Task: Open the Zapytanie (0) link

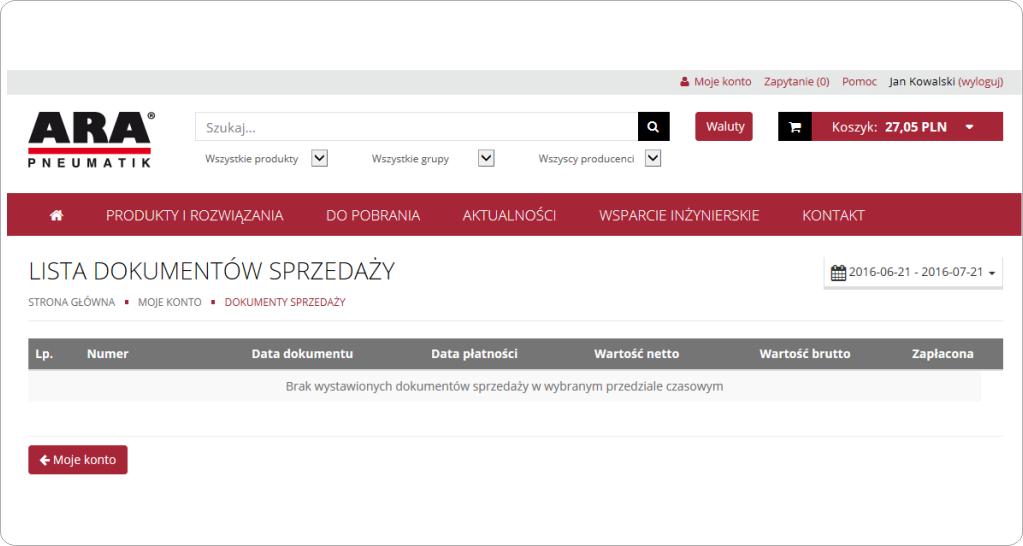Action: [x=796, y=81]
